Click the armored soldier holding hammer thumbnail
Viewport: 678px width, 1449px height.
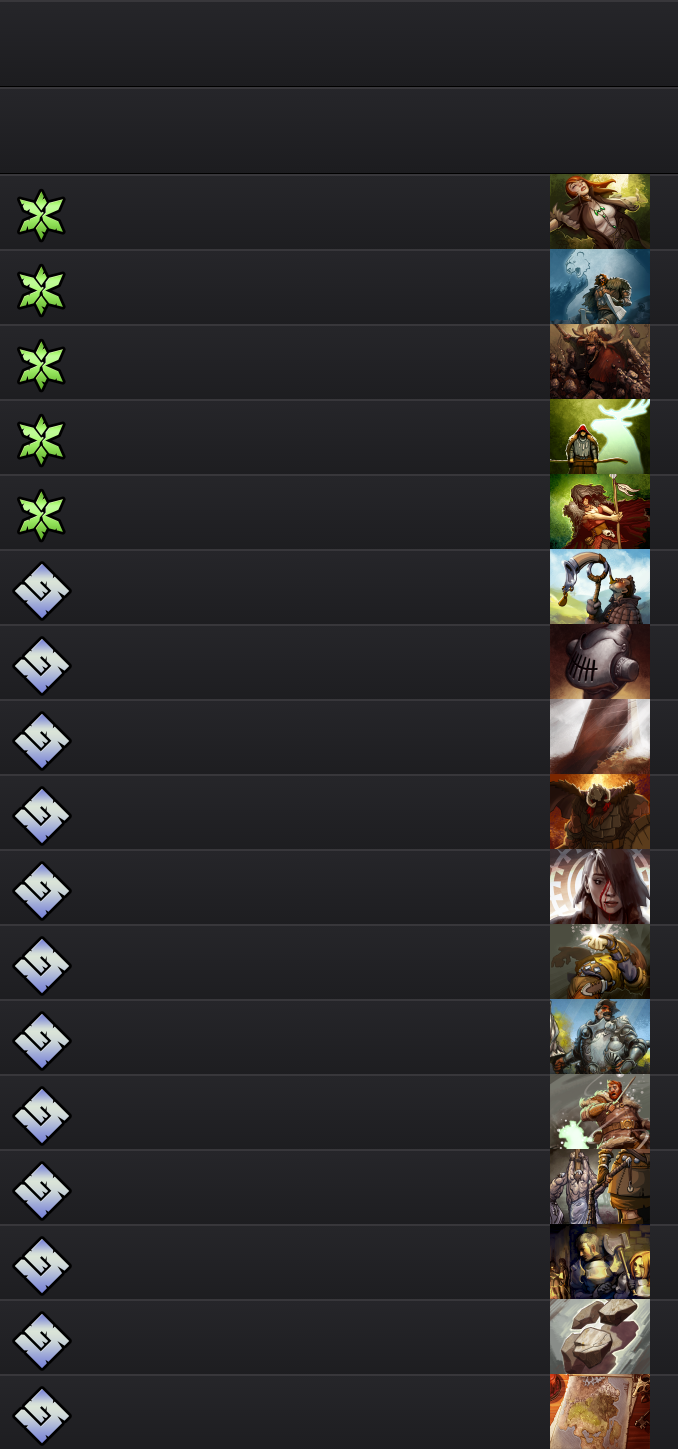pyautogui.click(x=600, y=1262)
